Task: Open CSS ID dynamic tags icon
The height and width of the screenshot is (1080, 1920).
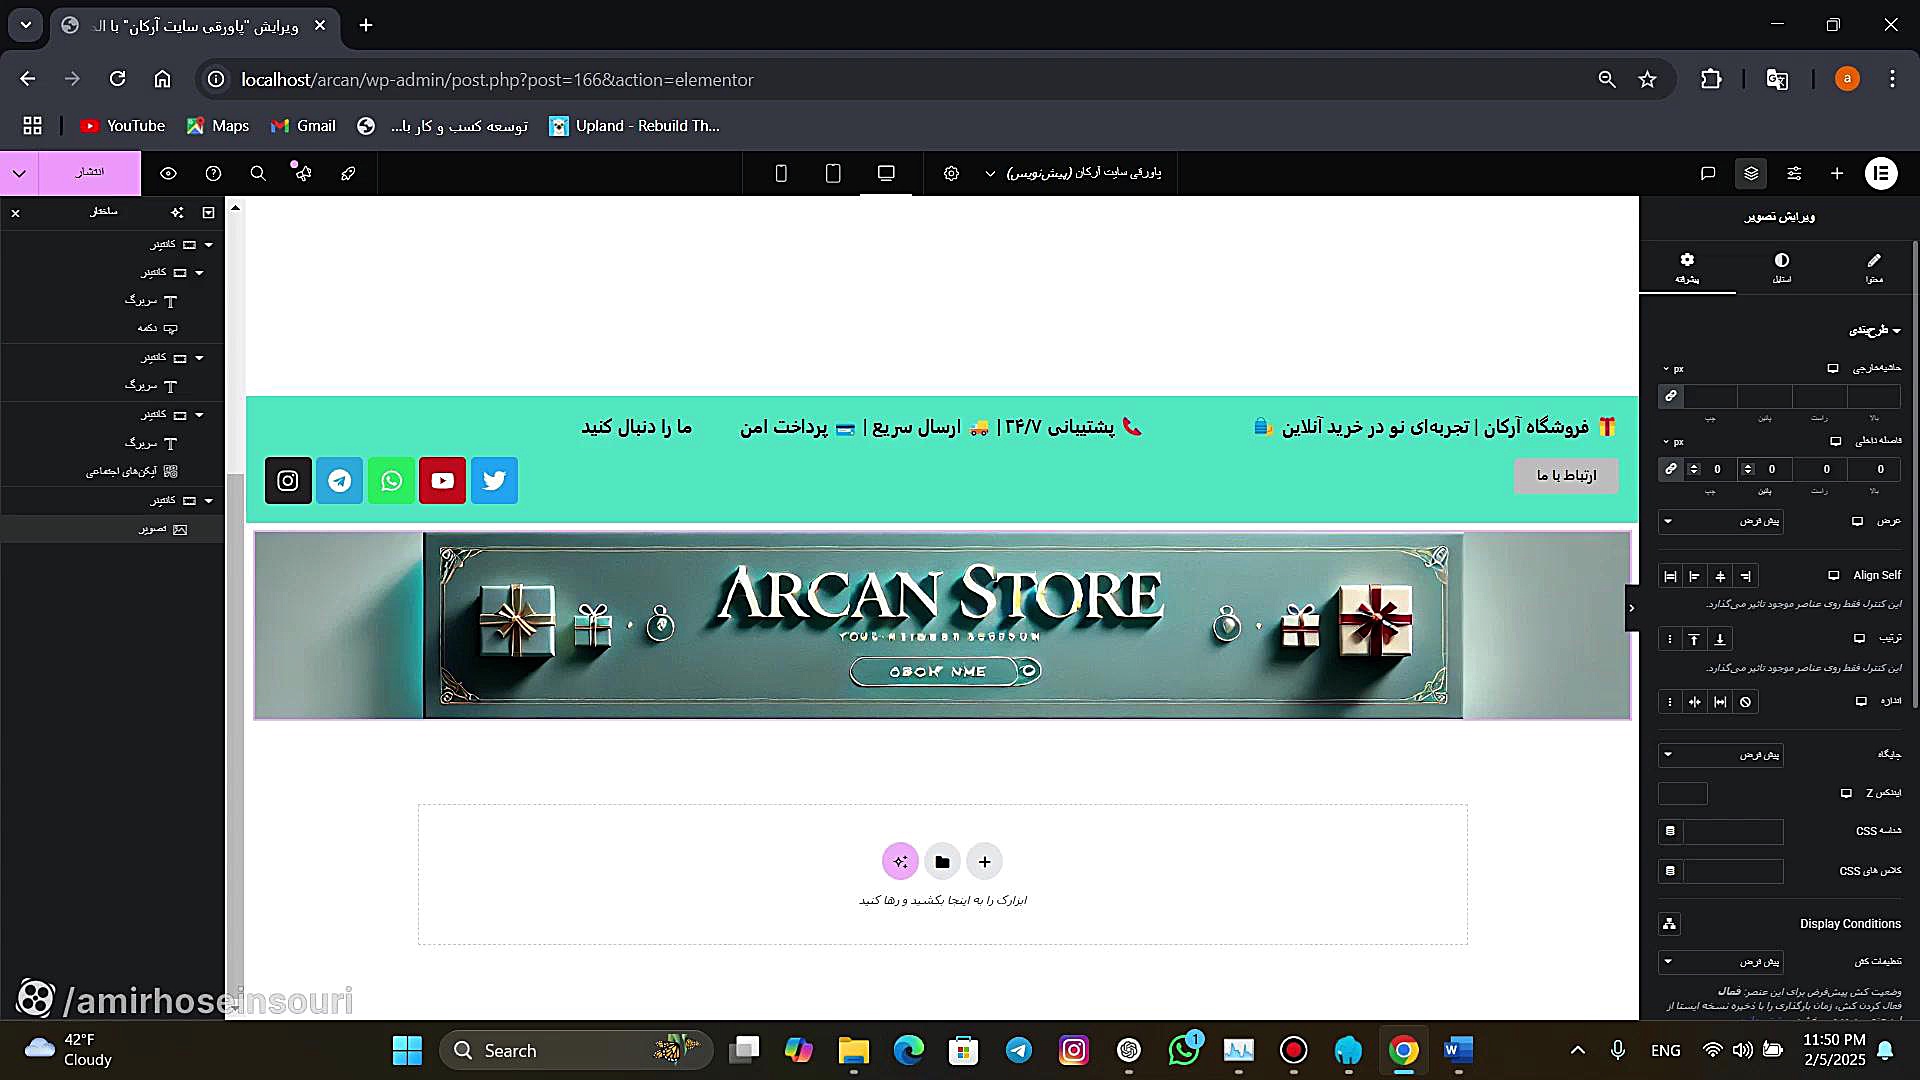Action: (1670, 831)
